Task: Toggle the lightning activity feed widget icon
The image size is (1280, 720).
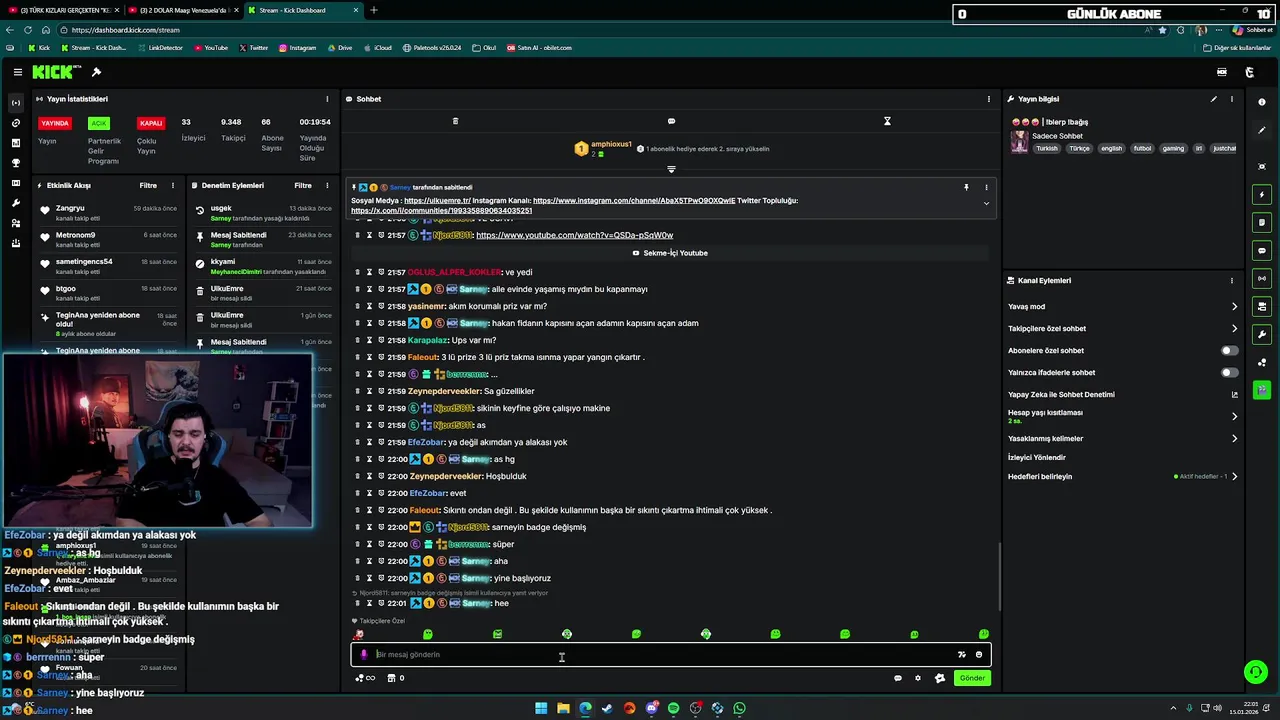Action: tap(1262, 194)
